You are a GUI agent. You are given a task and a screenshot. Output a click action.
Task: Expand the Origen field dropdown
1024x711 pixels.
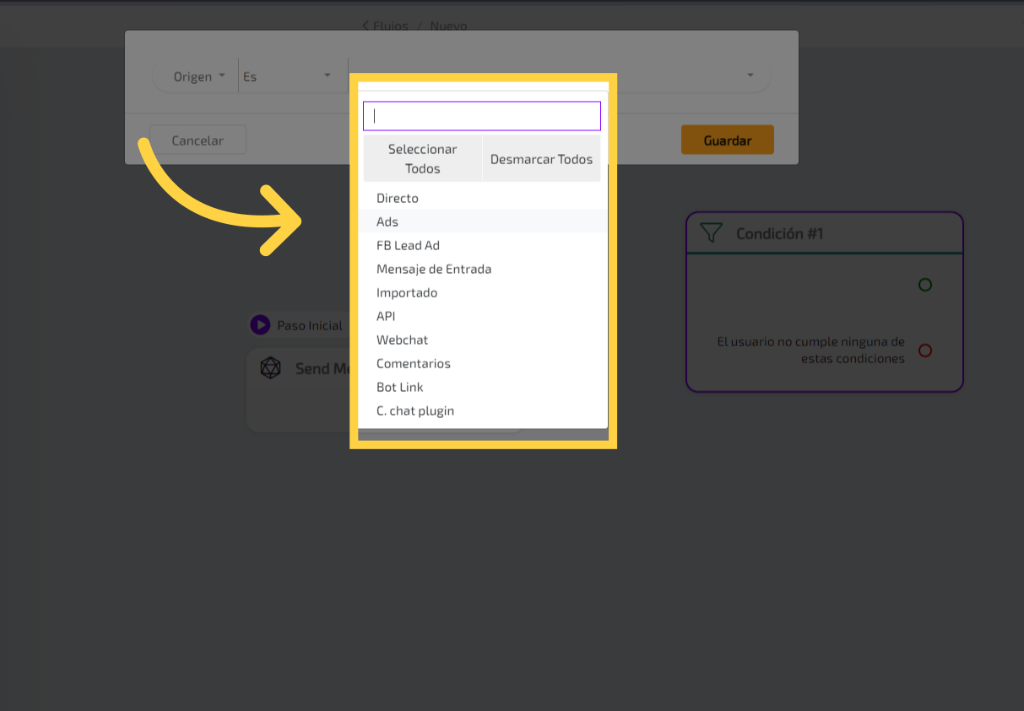click(x=199, y=77)
